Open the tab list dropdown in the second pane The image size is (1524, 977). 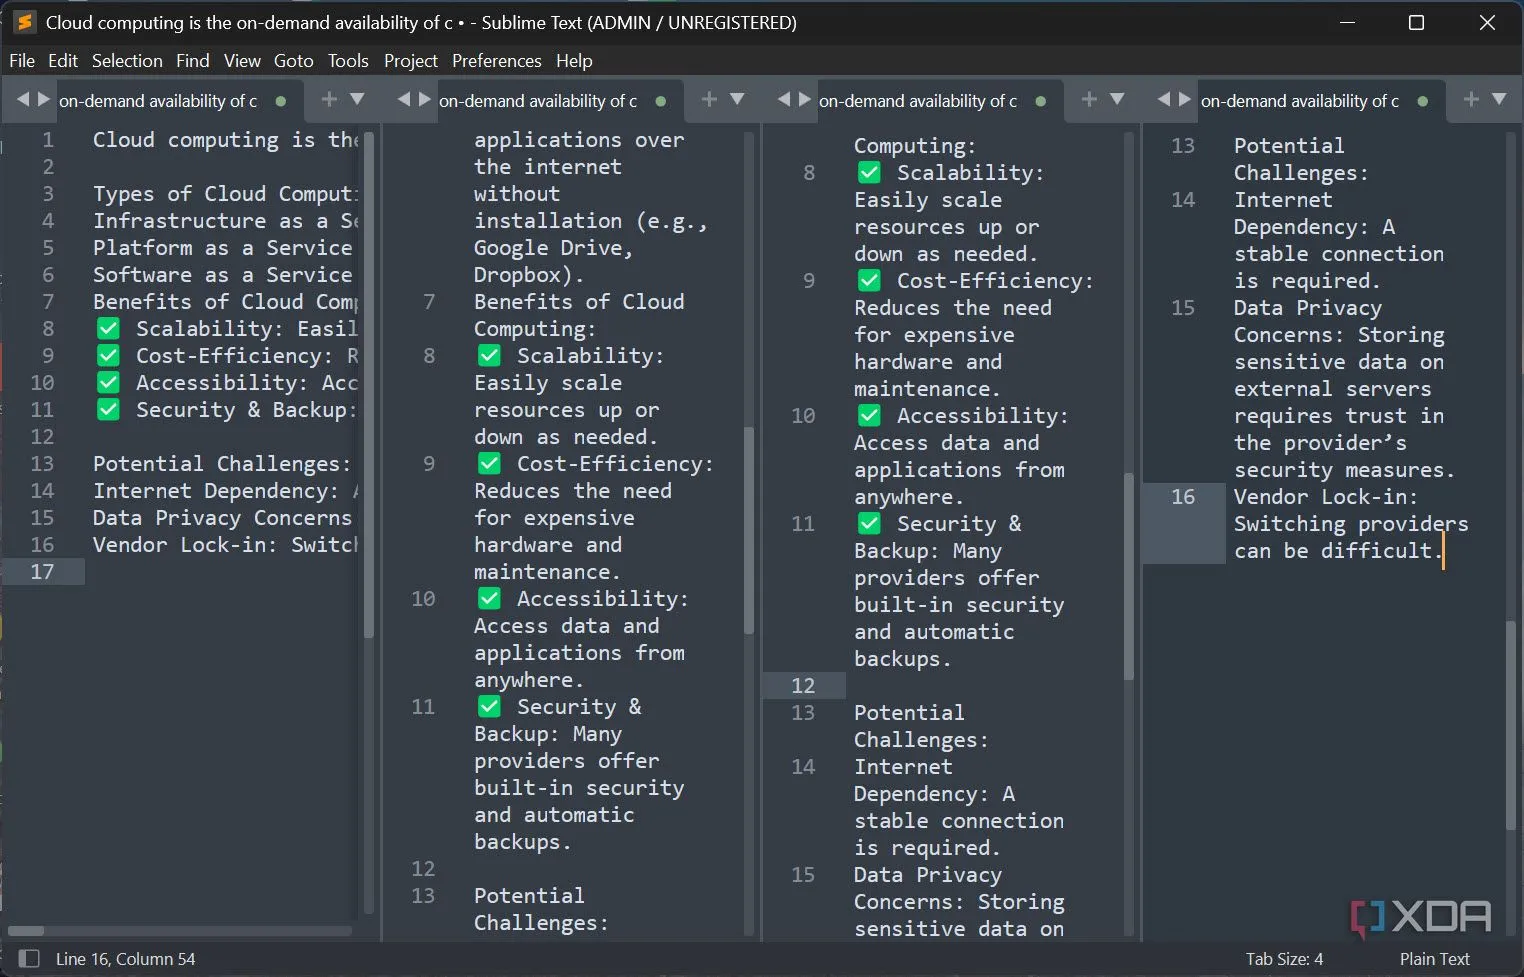[737, 100]
